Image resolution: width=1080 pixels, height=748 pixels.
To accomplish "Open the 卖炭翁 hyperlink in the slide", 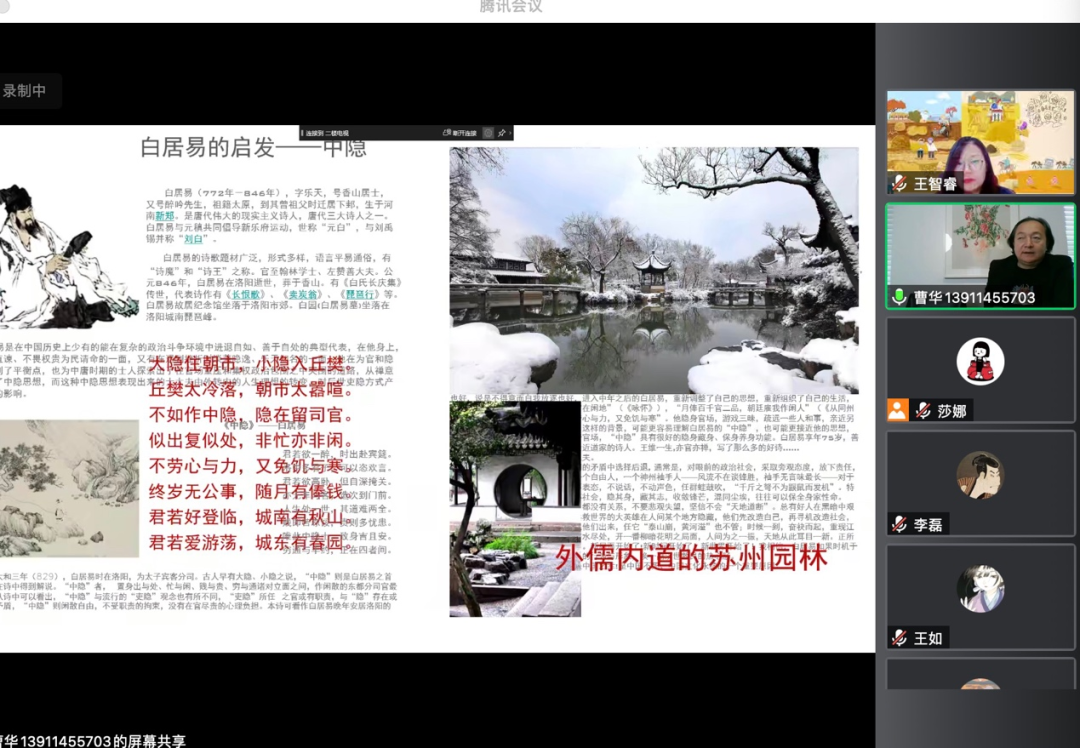I will pos(304,295).
